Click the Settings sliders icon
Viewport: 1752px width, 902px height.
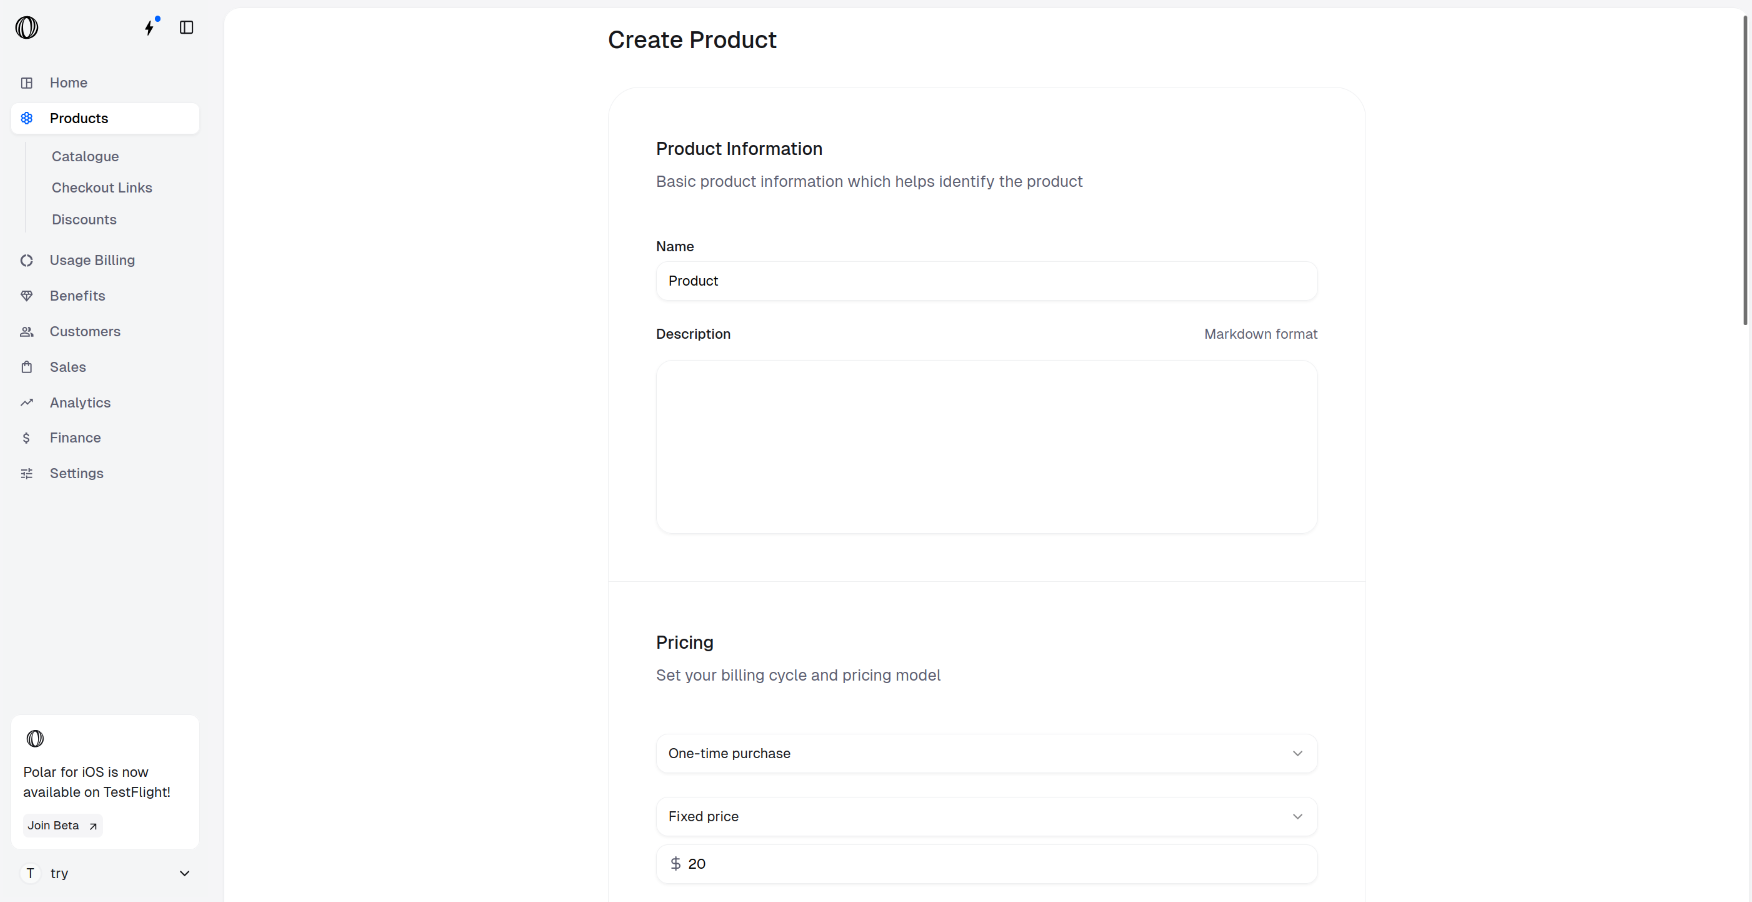pyautogui.click(x=27, y=474)
